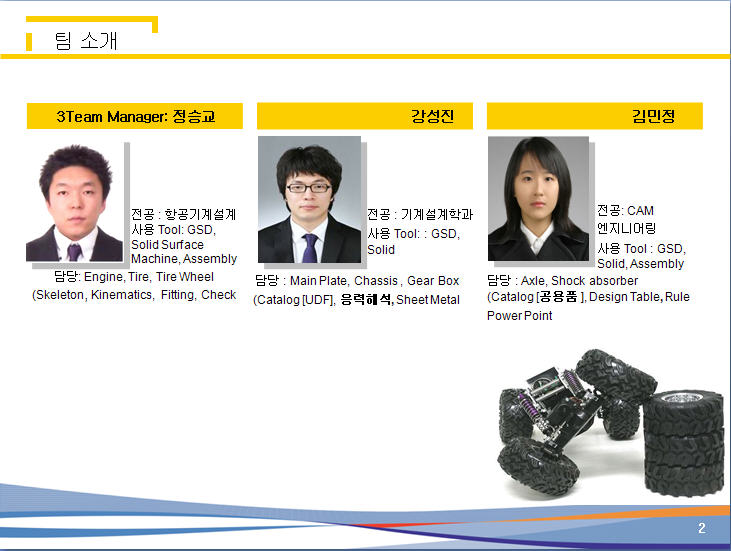The height and width of the screenshot is (551, 731).
Task: Click slide page number 2
Action: [701, 528]
